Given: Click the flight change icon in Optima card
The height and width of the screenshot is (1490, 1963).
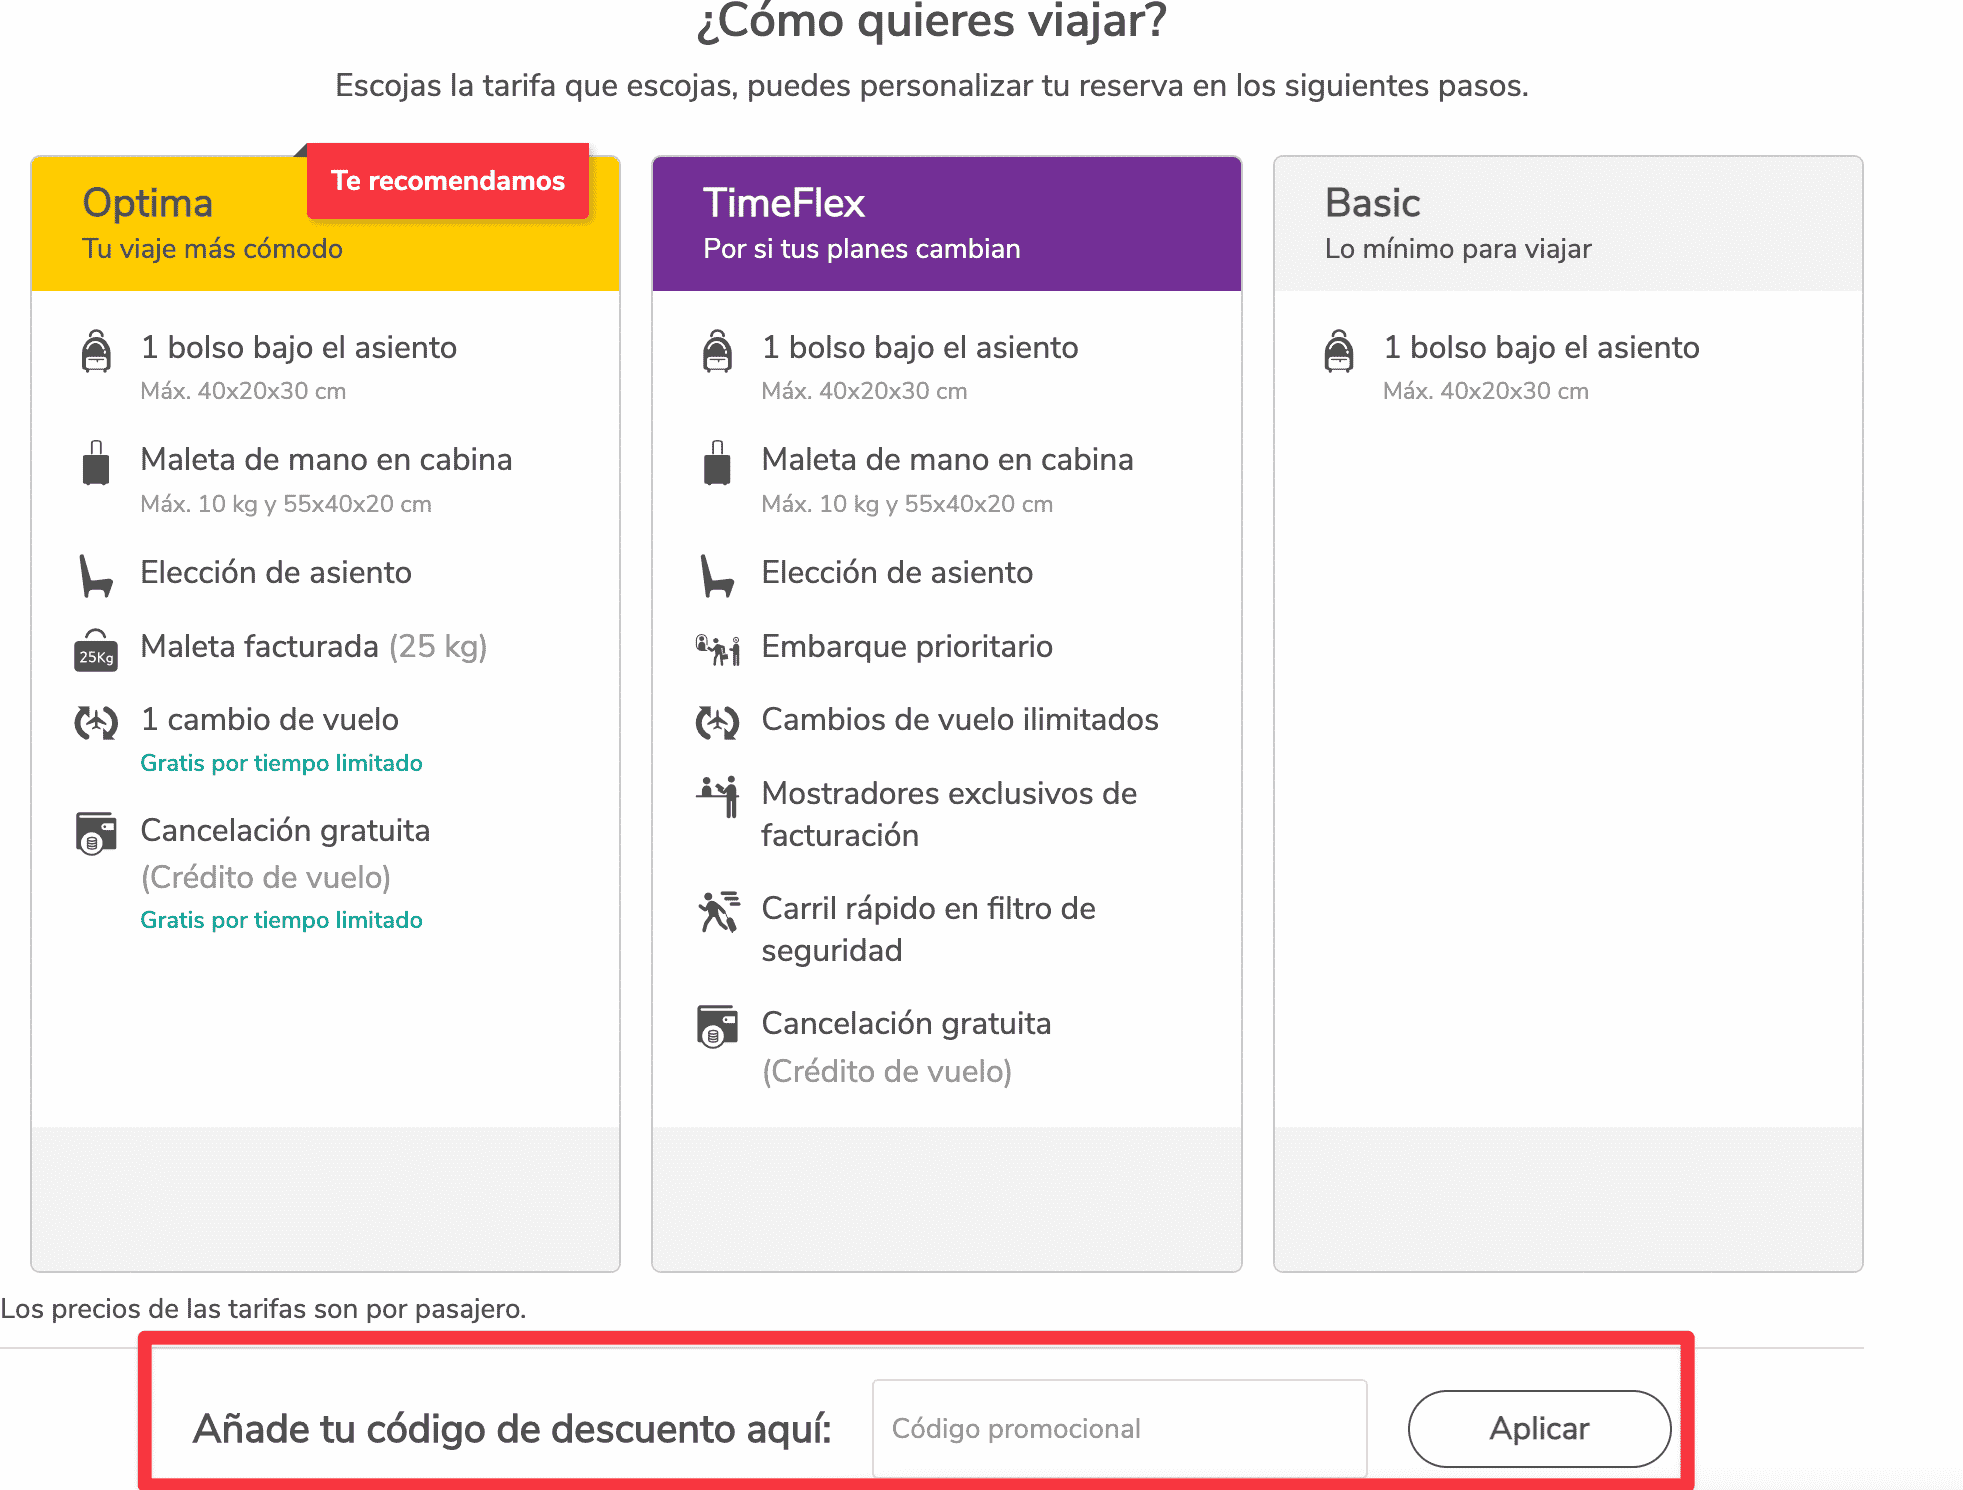Looking at the screenshot, I should [x=95, y=724].
